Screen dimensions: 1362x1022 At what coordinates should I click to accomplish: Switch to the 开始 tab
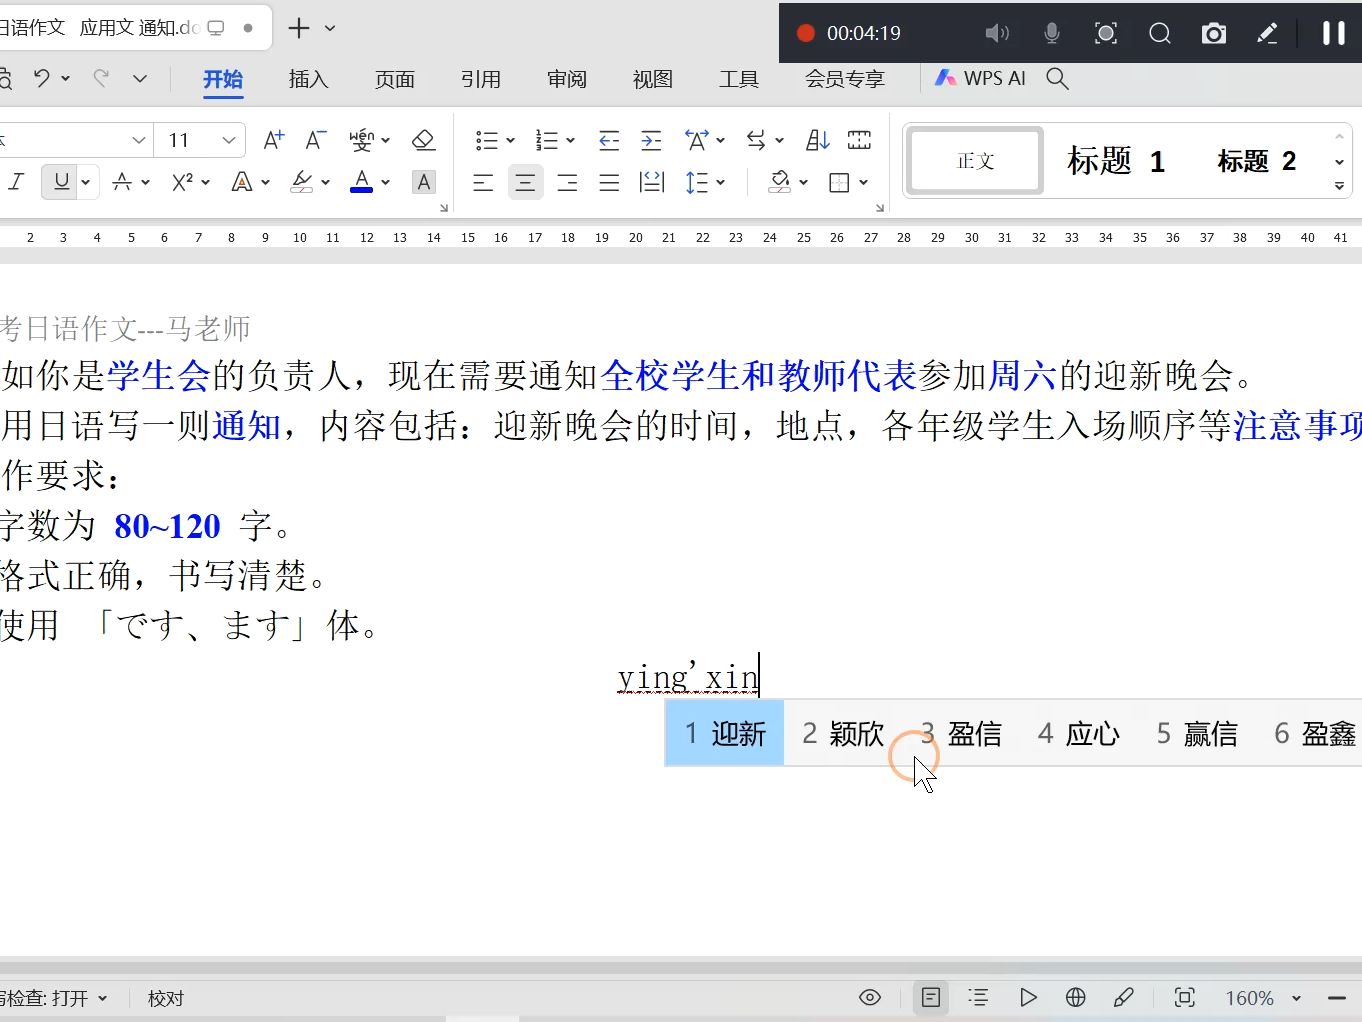(223, 79)
